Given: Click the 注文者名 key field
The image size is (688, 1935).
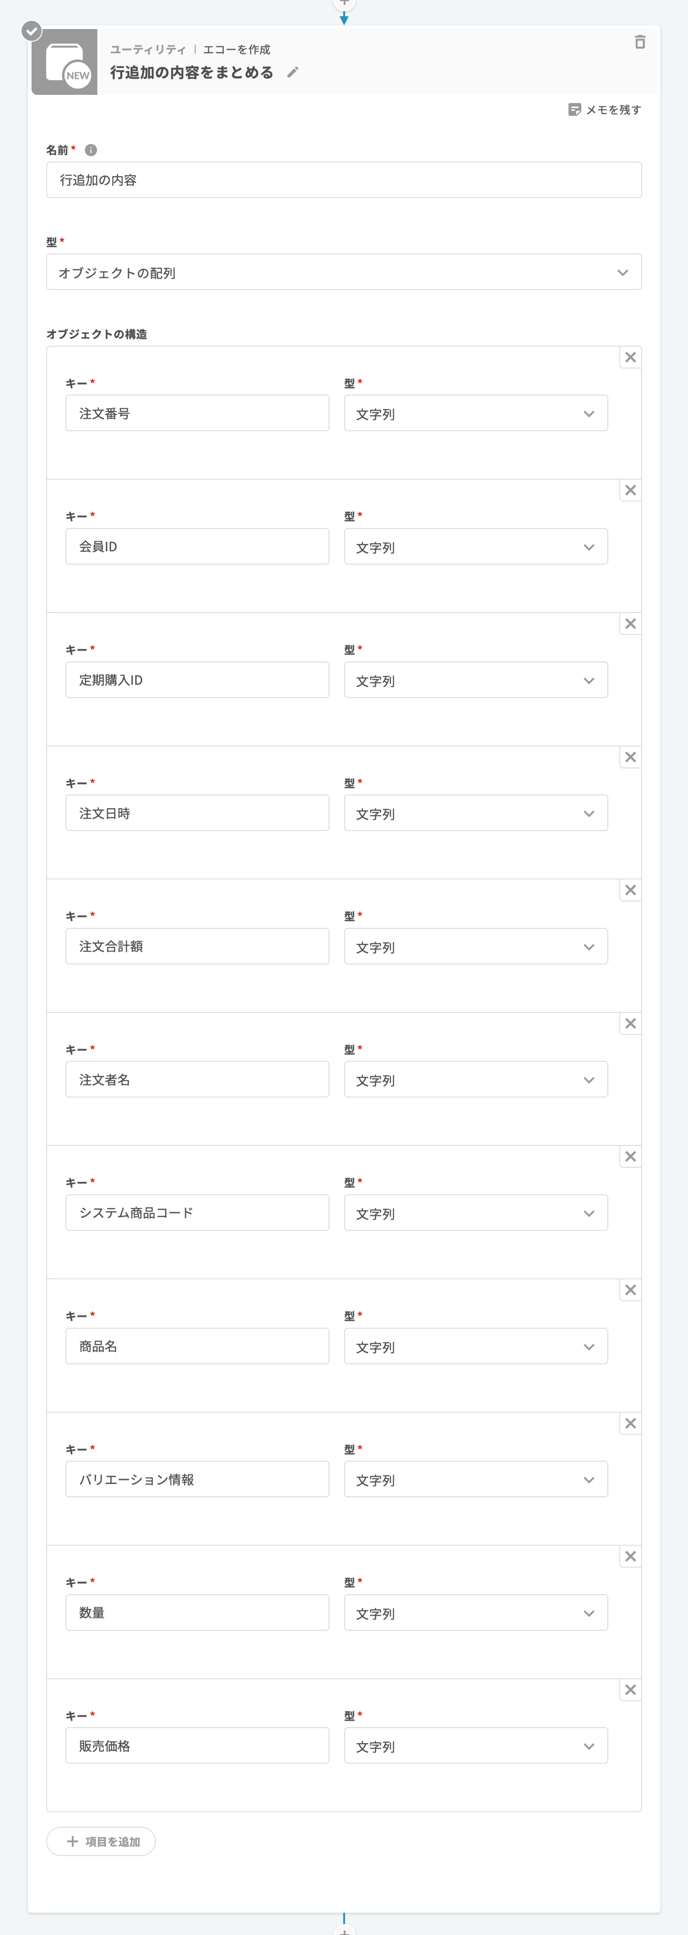Looking at the screenshot, I should (197, 1080).
